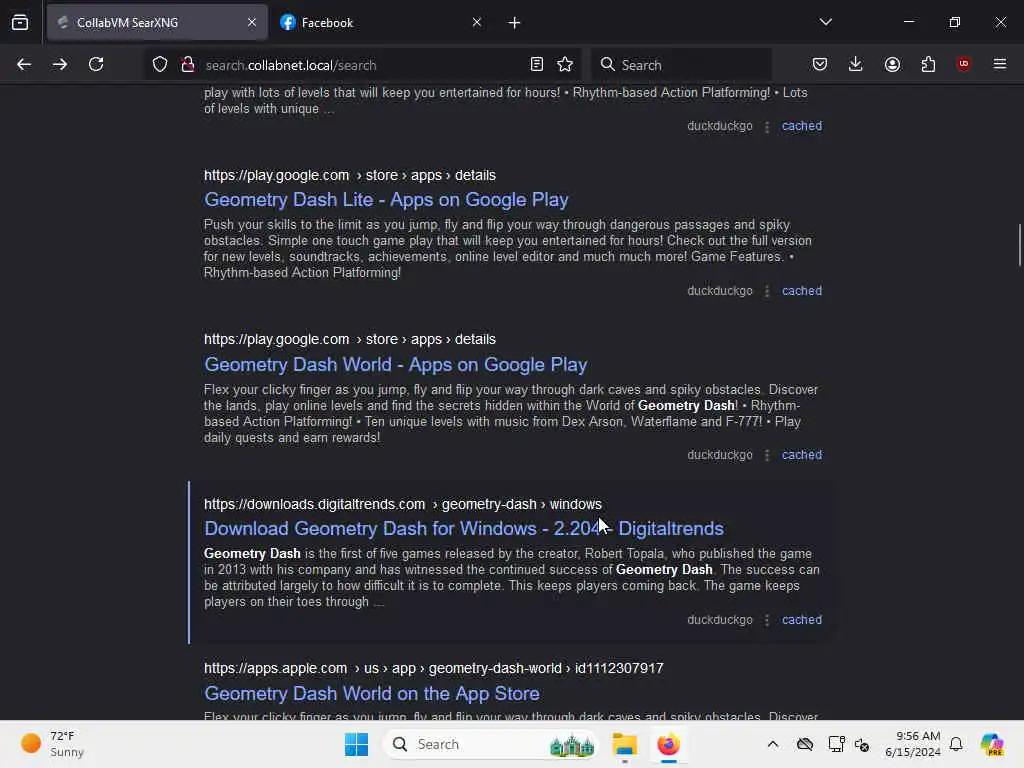Show site security lock information
This screenshot has width=1024, height=768.
(188, 65)
